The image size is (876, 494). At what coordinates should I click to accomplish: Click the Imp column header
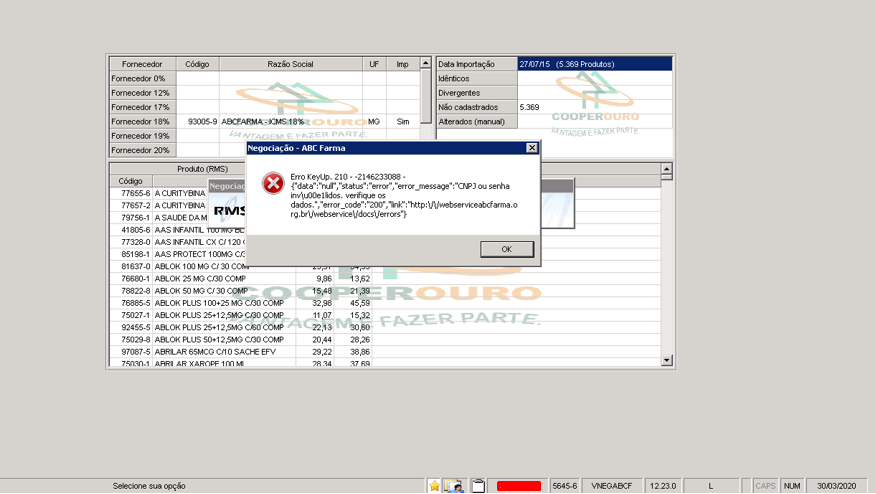(403, 64)
